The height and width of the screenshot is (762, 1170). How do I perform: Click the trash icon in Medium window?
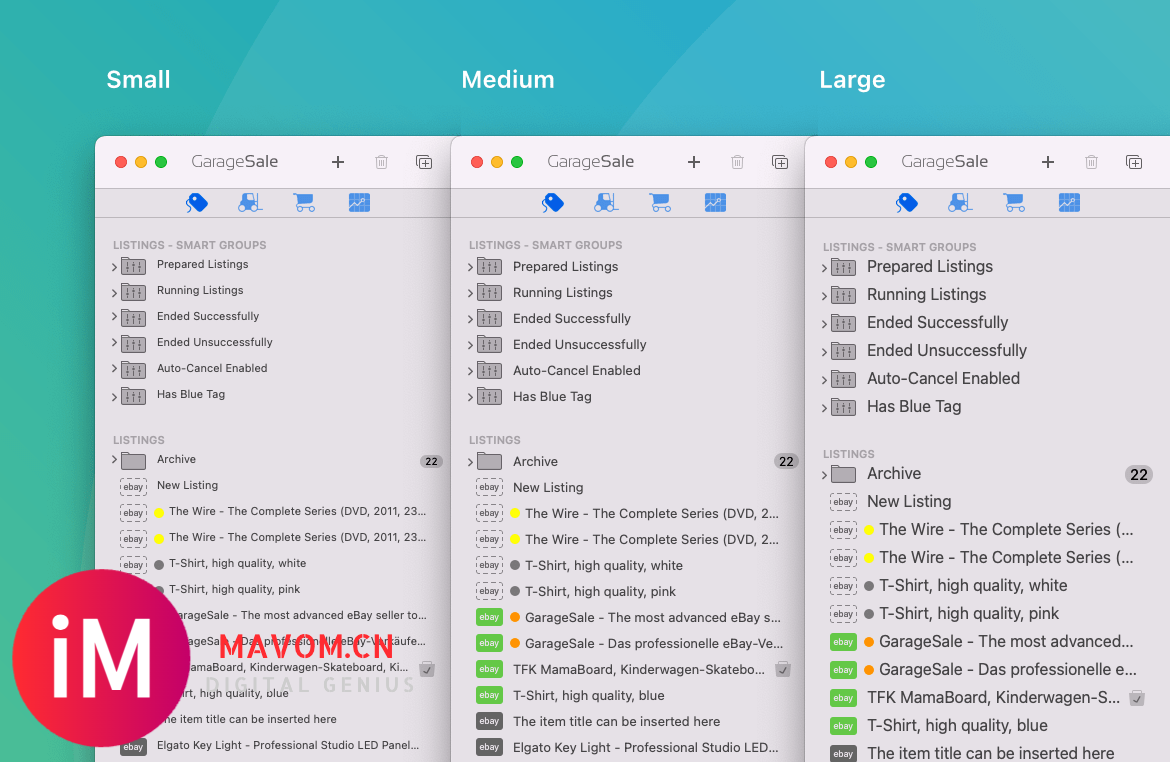coord(737,162)
